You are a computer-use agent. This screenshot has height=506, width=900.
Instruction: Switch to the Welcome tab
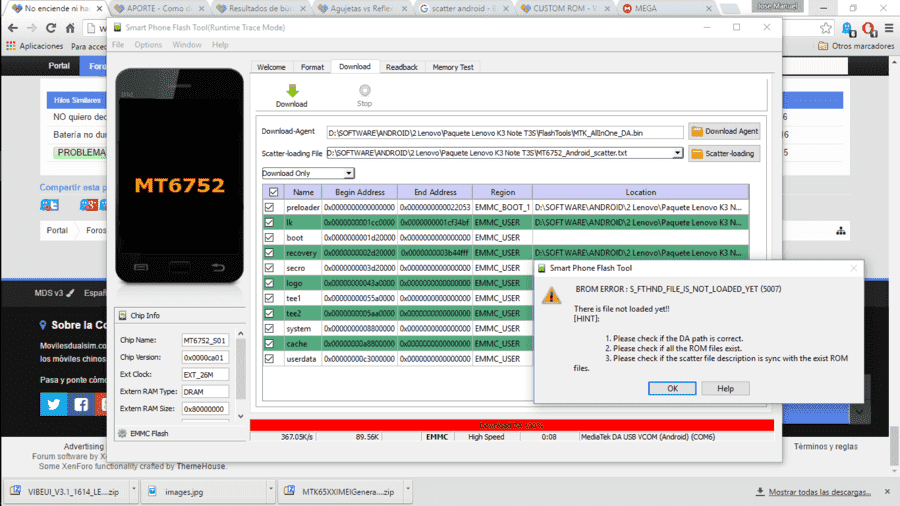(x=271, y=67)
